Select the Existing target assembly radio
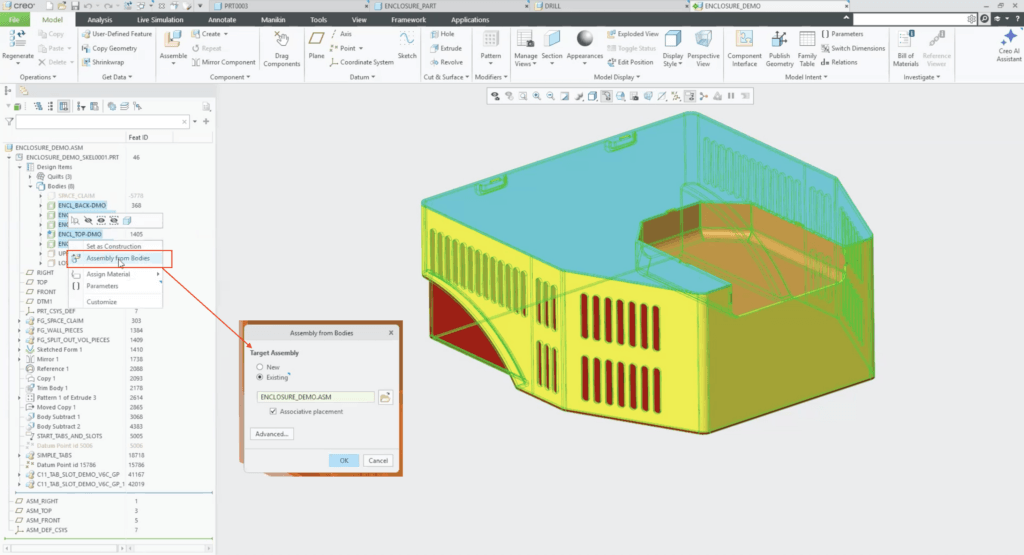1024x555 pixels. pos(260,377)
